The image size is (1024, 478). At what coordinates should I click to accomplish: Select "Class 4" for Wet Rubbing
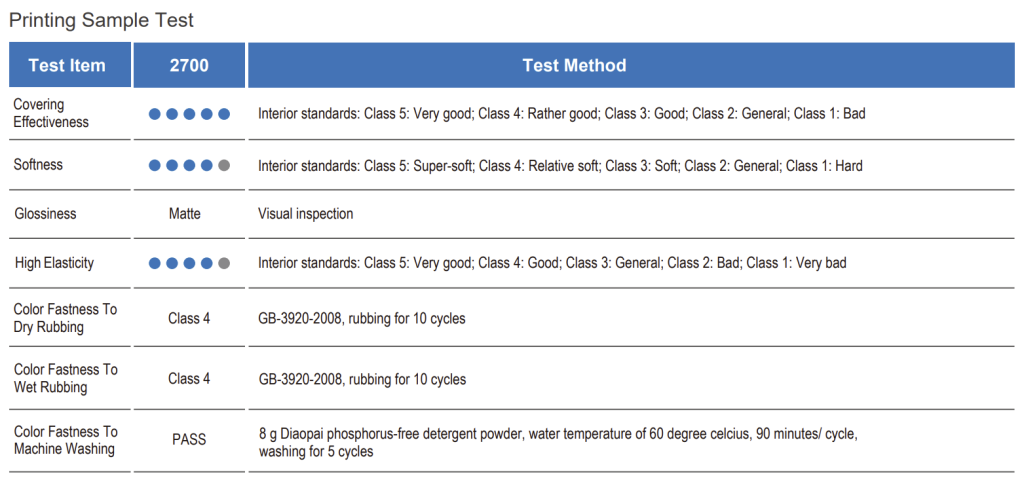tap(189, 379)
